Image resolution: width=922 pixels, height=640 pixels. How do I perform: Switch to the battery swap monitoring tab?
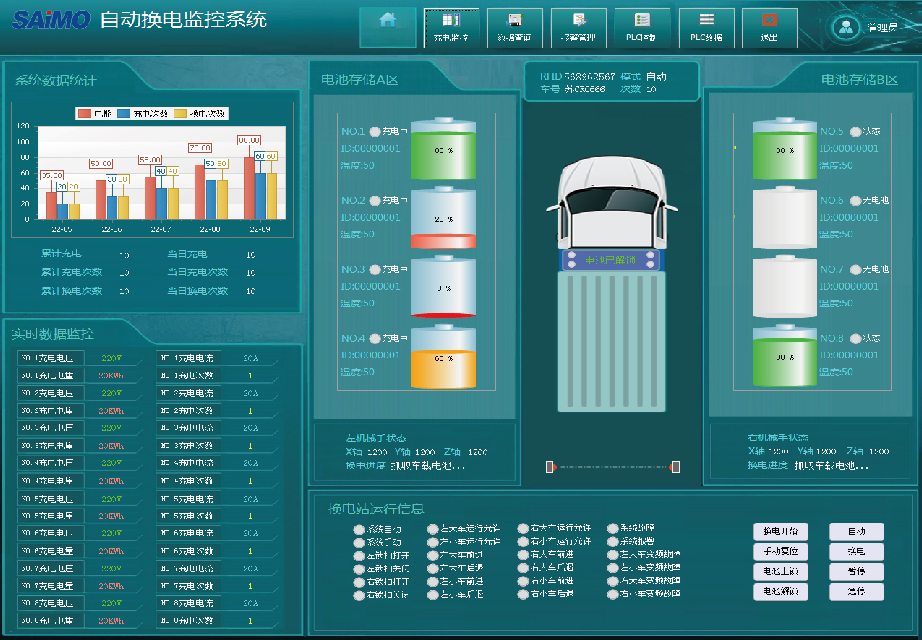click(451, 27)
